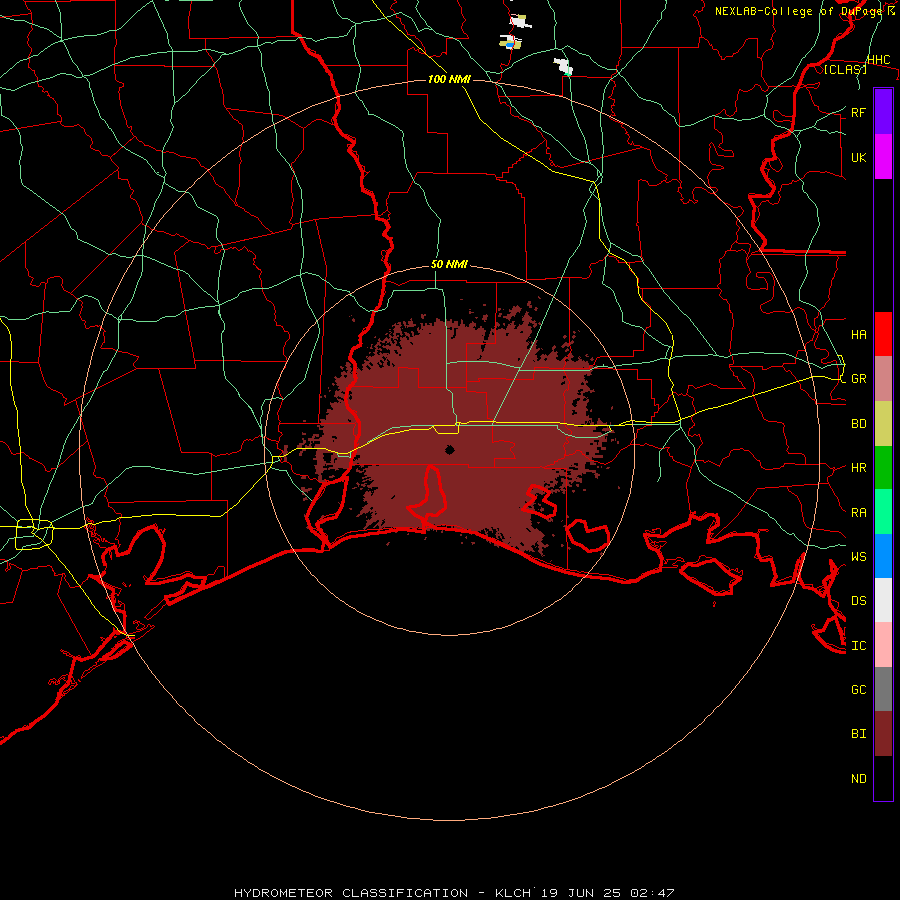This screenshot has height=900, width=900.
Task: Click the NEXLAB-College of DuPage credit text
Action: click(x=800, y=11)
